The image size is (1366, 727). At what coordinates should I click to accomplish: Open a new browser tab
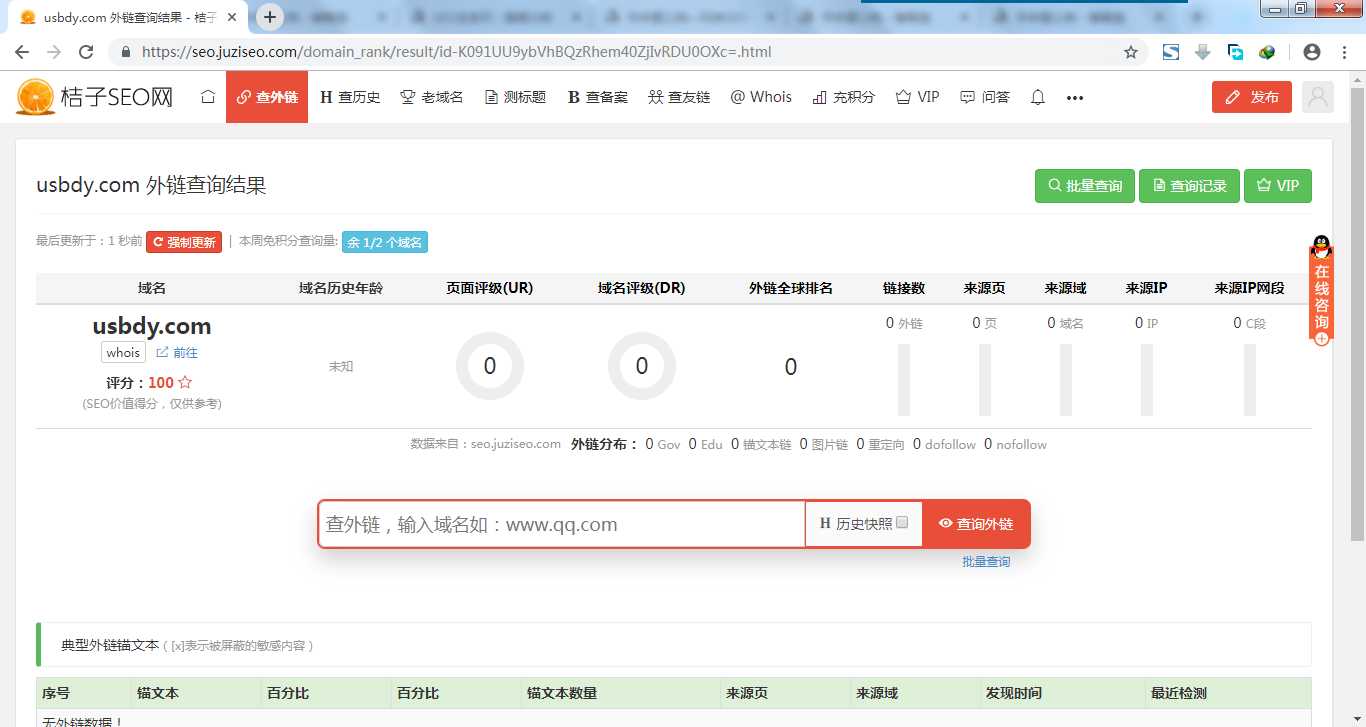(270, 17)
